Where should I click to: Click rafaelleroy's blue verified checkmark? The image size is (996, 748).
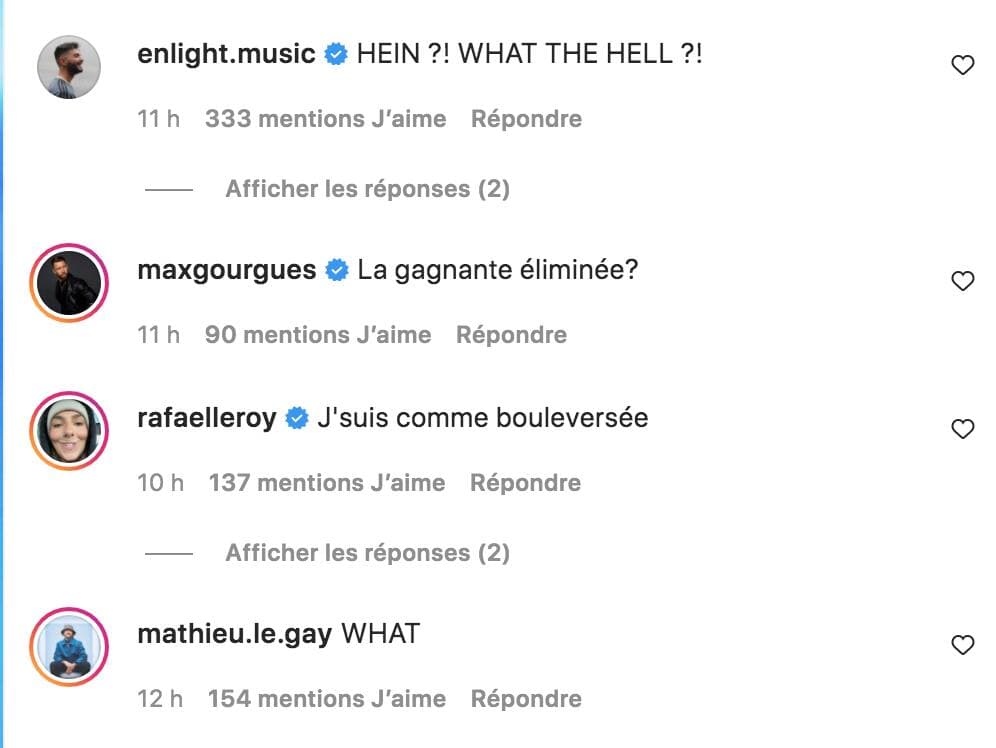pyautogui.click(x=297, y=418)
